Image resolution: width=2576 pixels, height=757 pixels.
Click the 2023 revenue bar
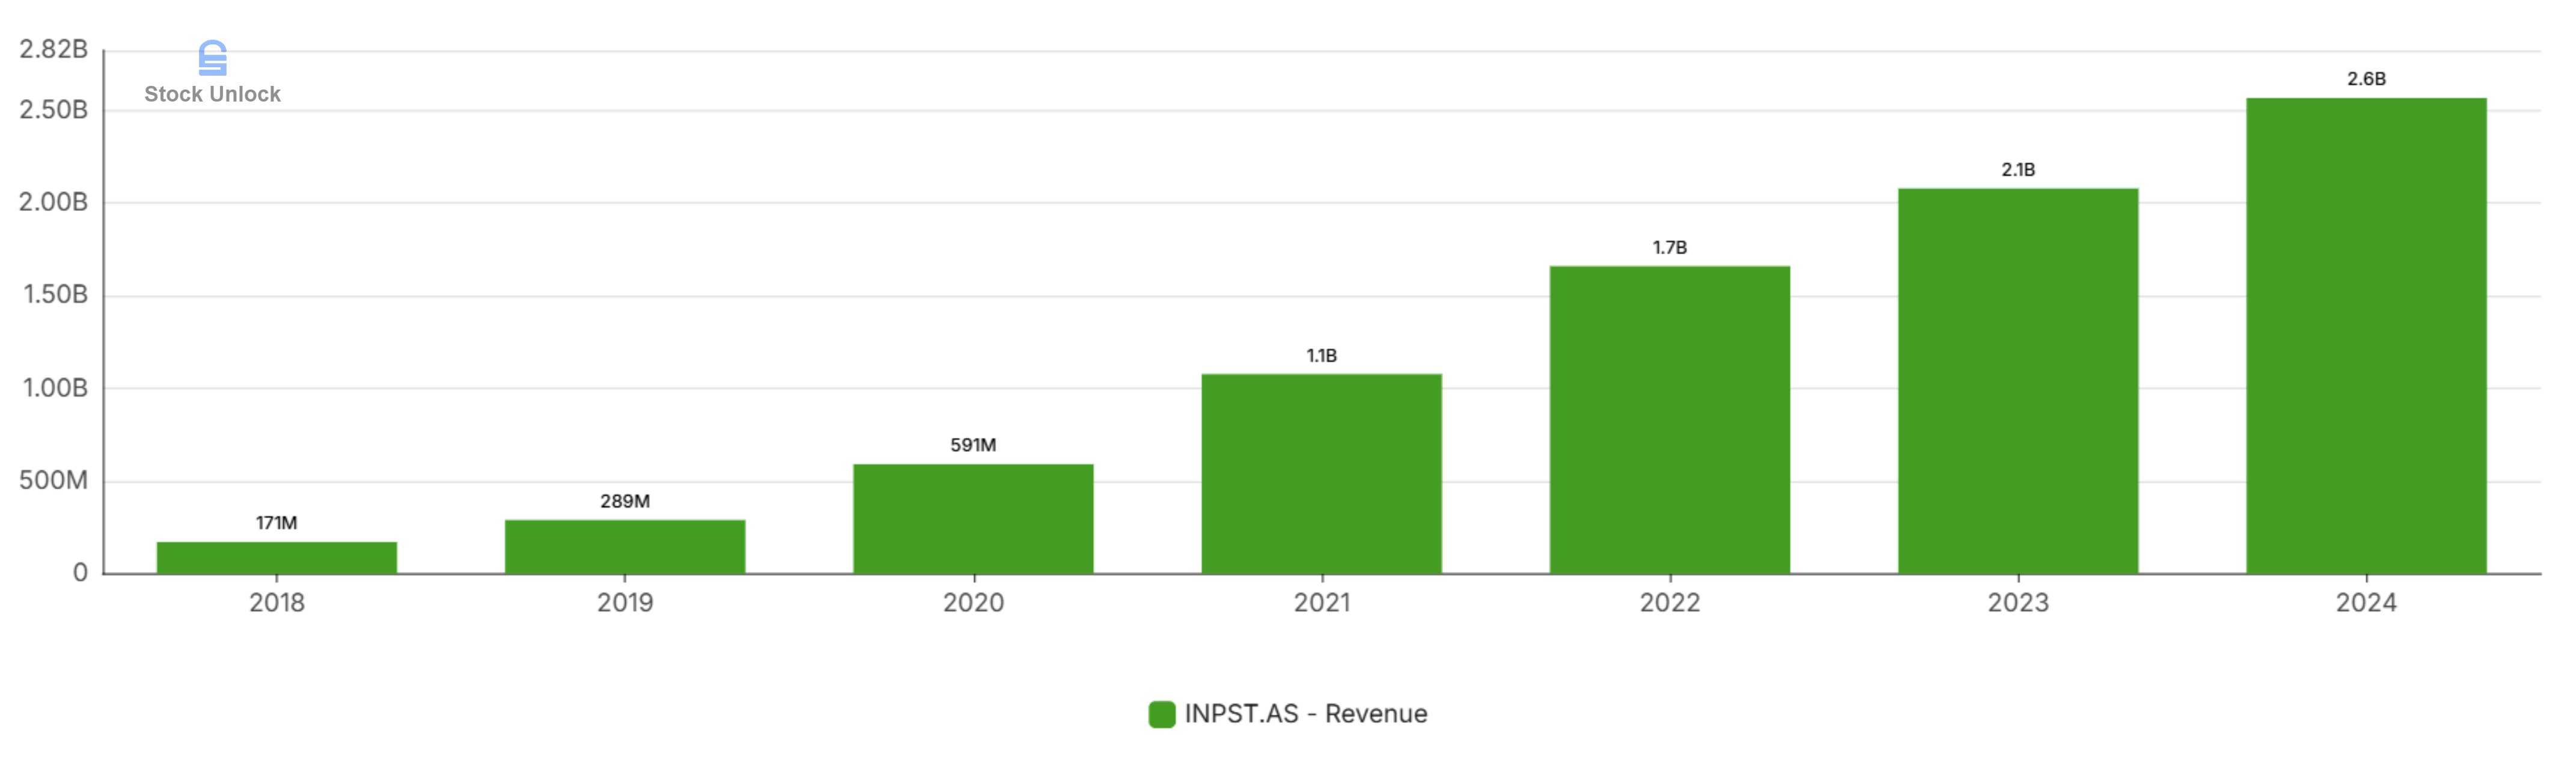click(2018, 381)
